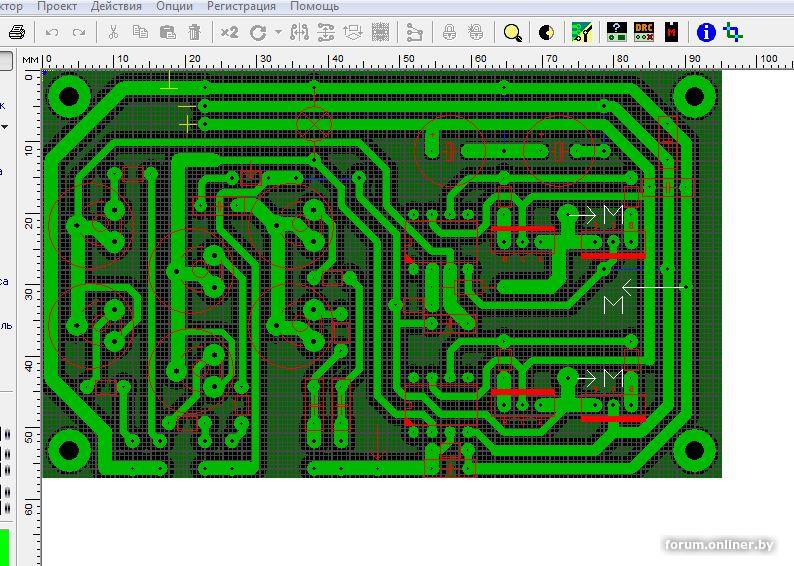Click the green layer color swatch at bottom left

pyautogui.click(x=5, y=547)
